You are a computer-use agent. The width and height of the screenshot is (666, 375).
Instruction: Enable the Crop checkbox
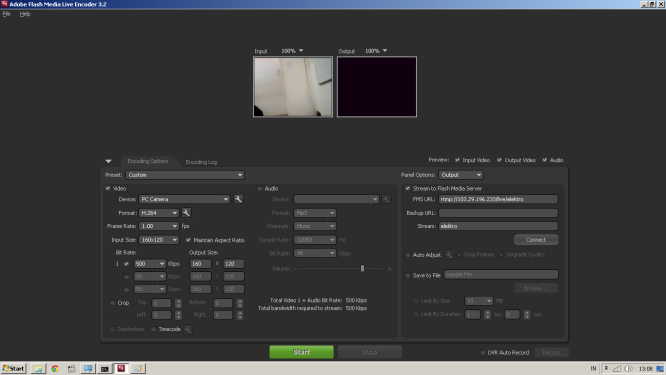point(113,303)
